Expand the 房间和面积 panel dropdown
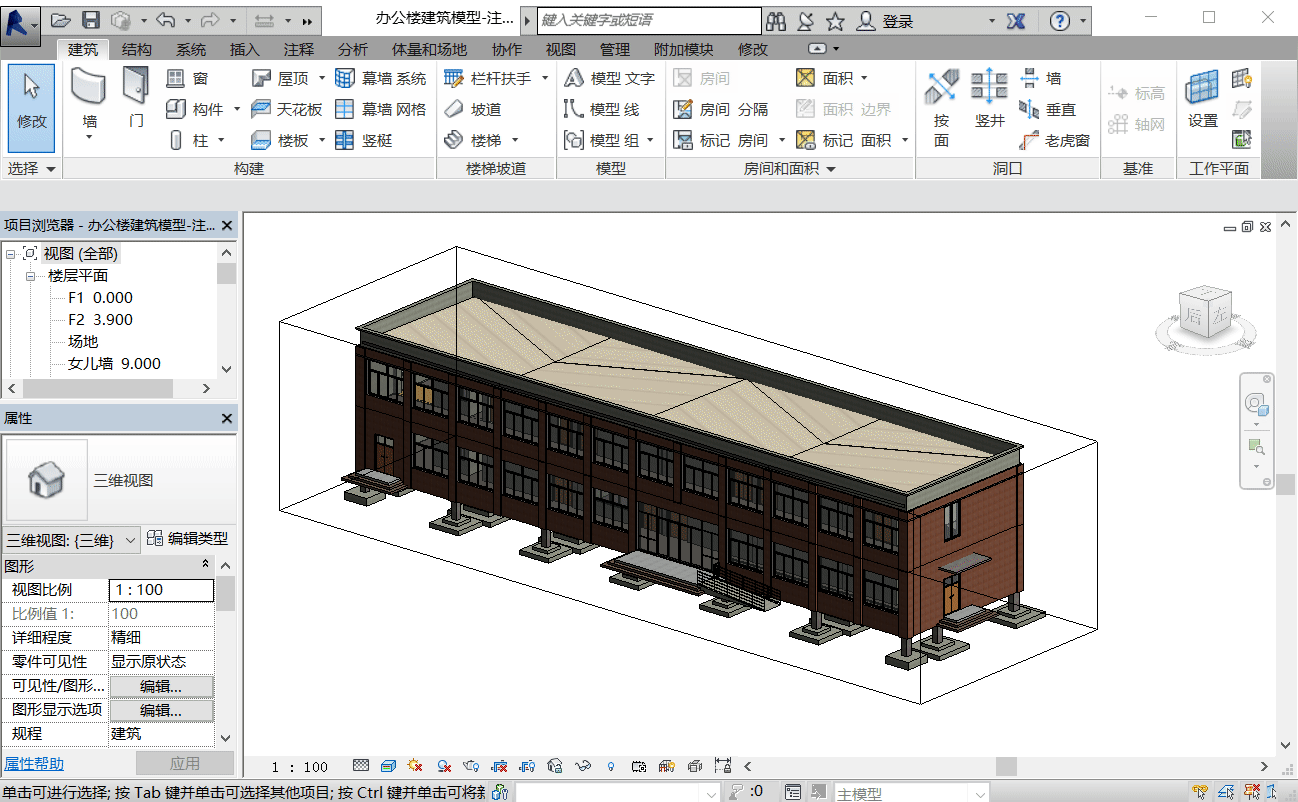 [830, 169]
